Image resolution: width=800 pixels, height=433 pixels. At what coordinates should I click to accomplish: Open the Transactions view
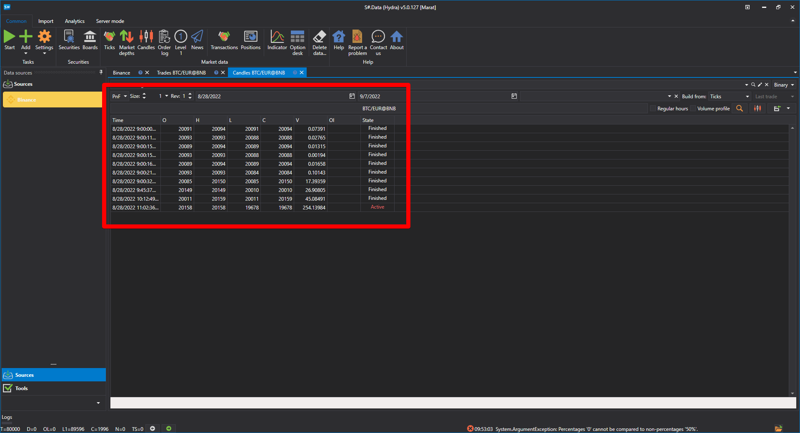[224, 39]
